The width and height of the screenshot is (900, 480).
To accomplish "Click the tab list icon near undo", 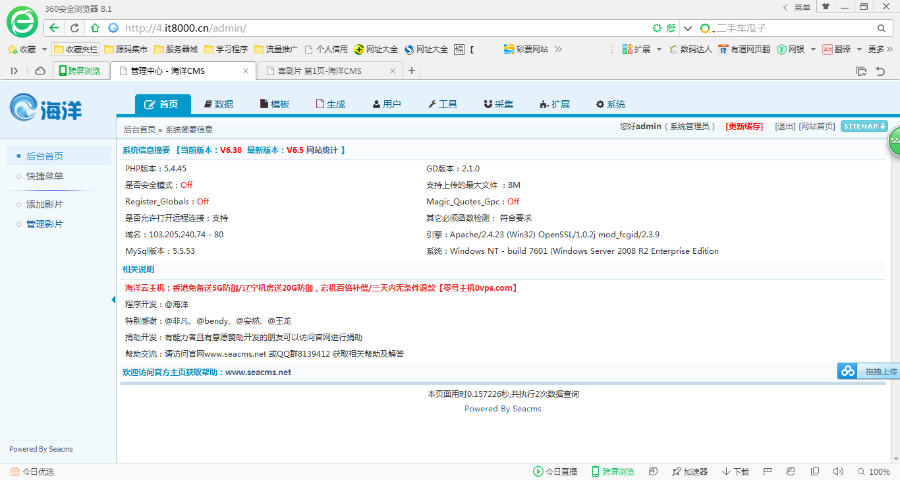I will coord(861,71).
